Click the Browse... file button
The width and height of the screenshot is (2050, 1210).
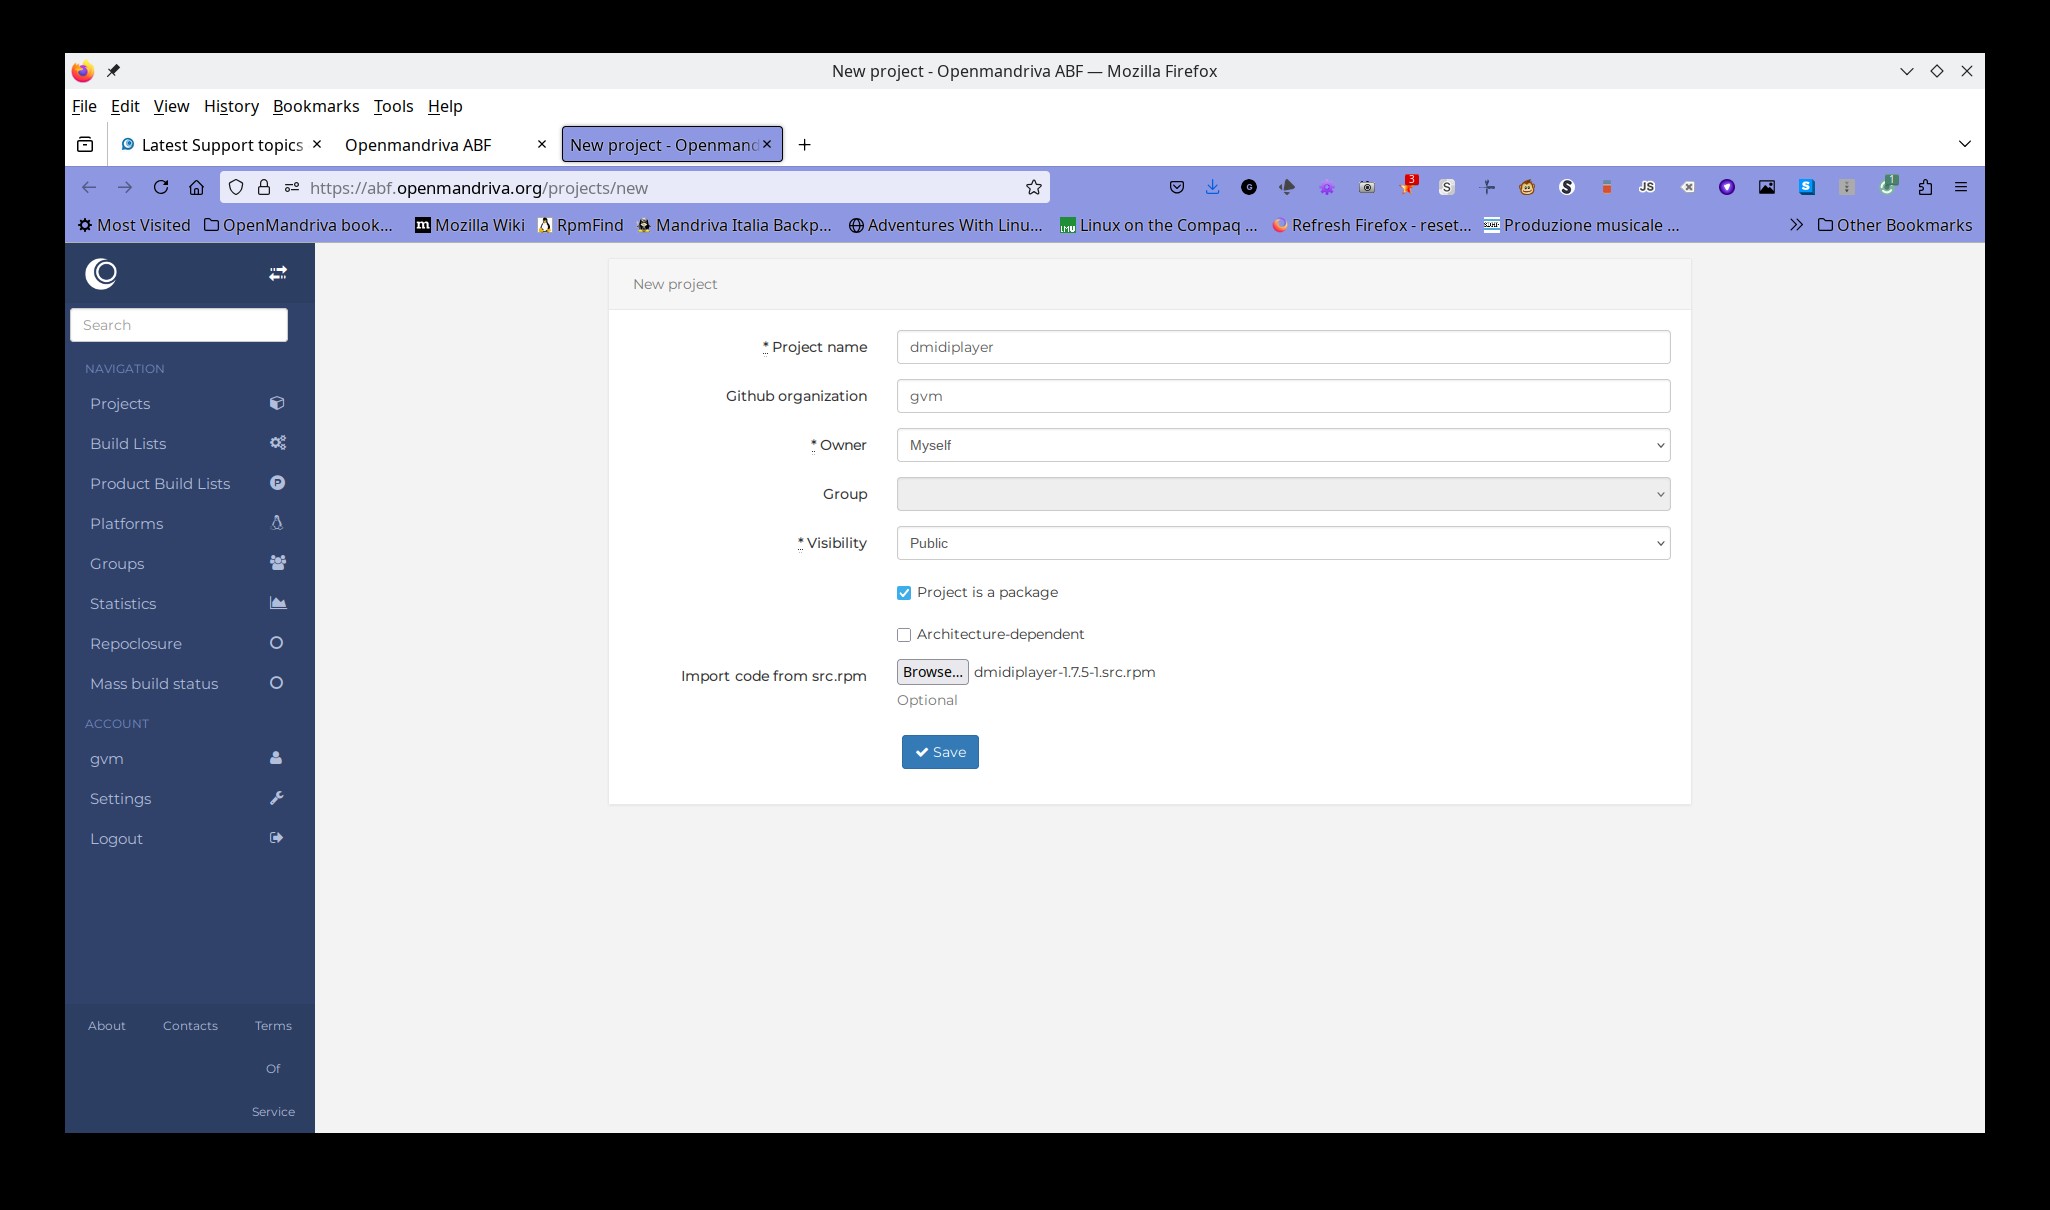point(932,672)
